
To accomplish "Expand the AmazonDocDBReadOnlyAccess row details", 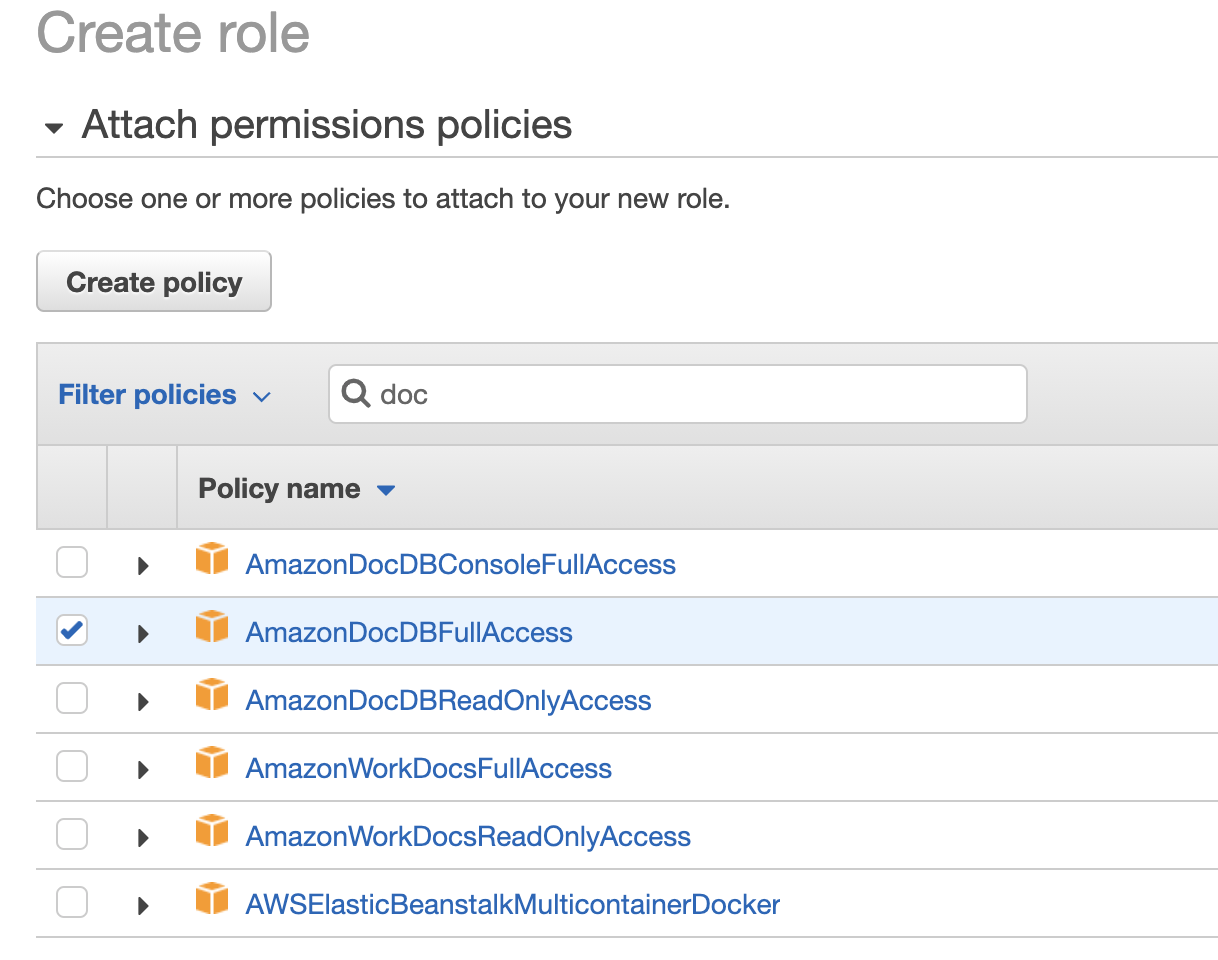I will tap(143, 702).
